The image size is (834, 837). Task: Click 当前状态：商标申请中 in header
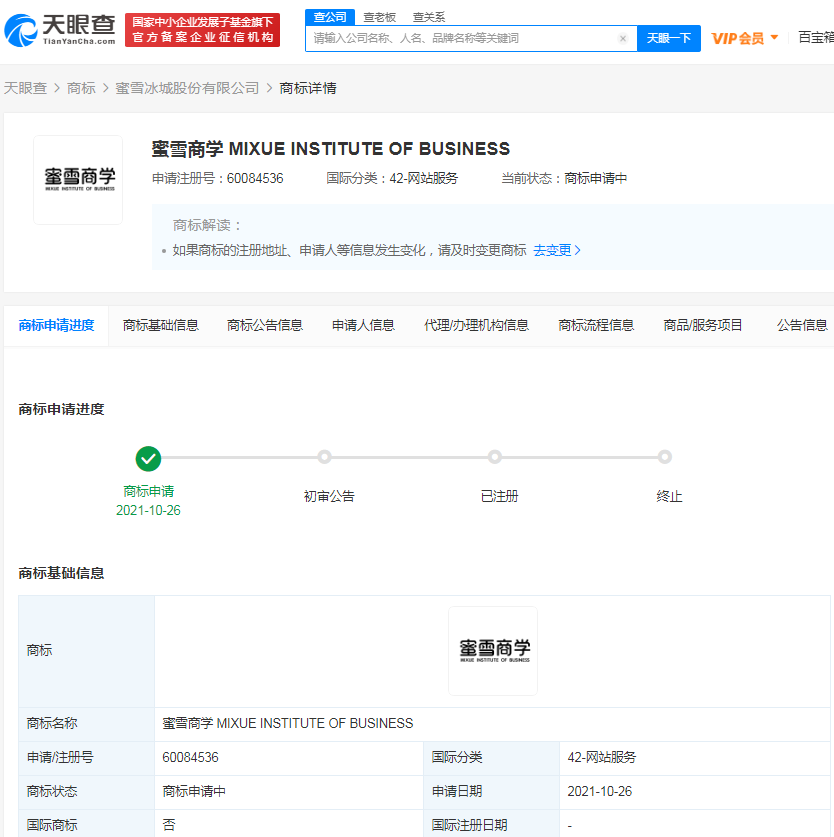(x=564, y=178)
